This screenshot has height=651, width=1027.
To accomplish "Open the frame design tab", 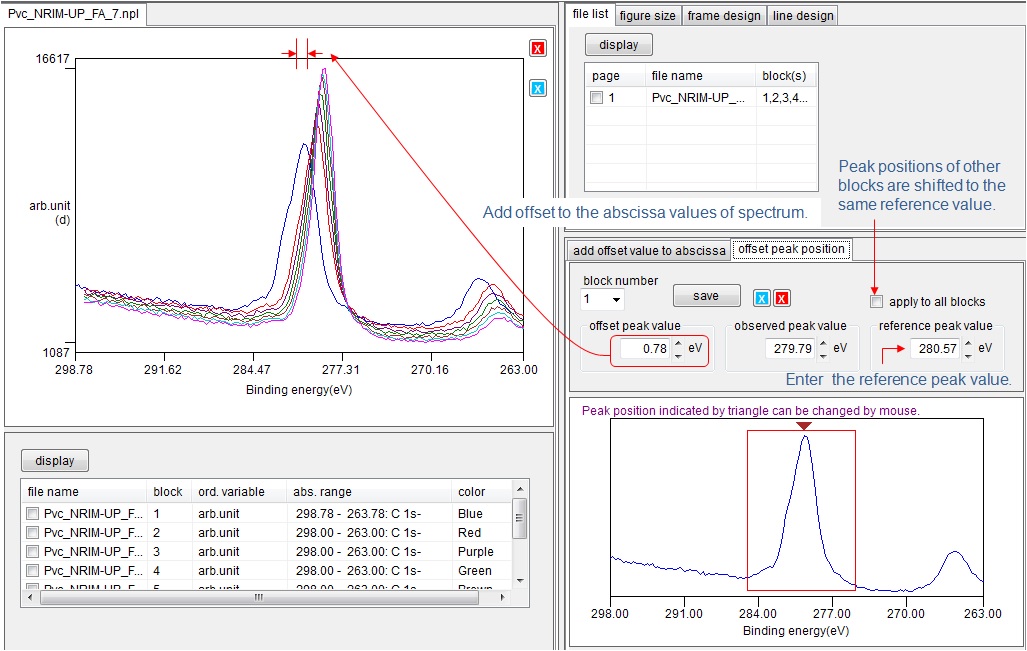I will point(724,16).
